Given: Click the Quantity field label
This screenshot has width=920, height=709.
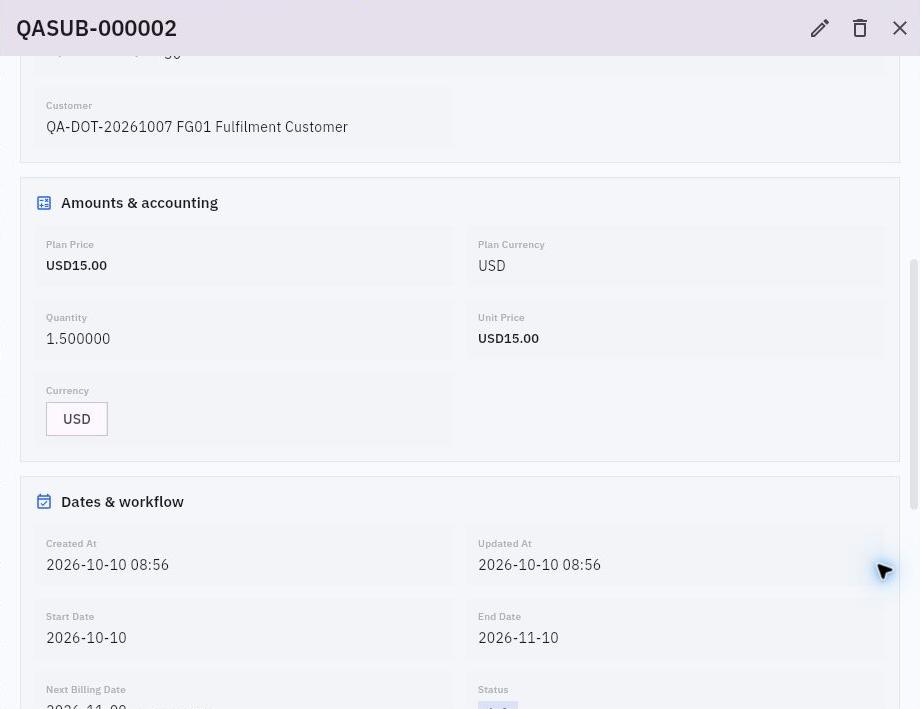Looking at the screenshot, I should tap(66, 318).
